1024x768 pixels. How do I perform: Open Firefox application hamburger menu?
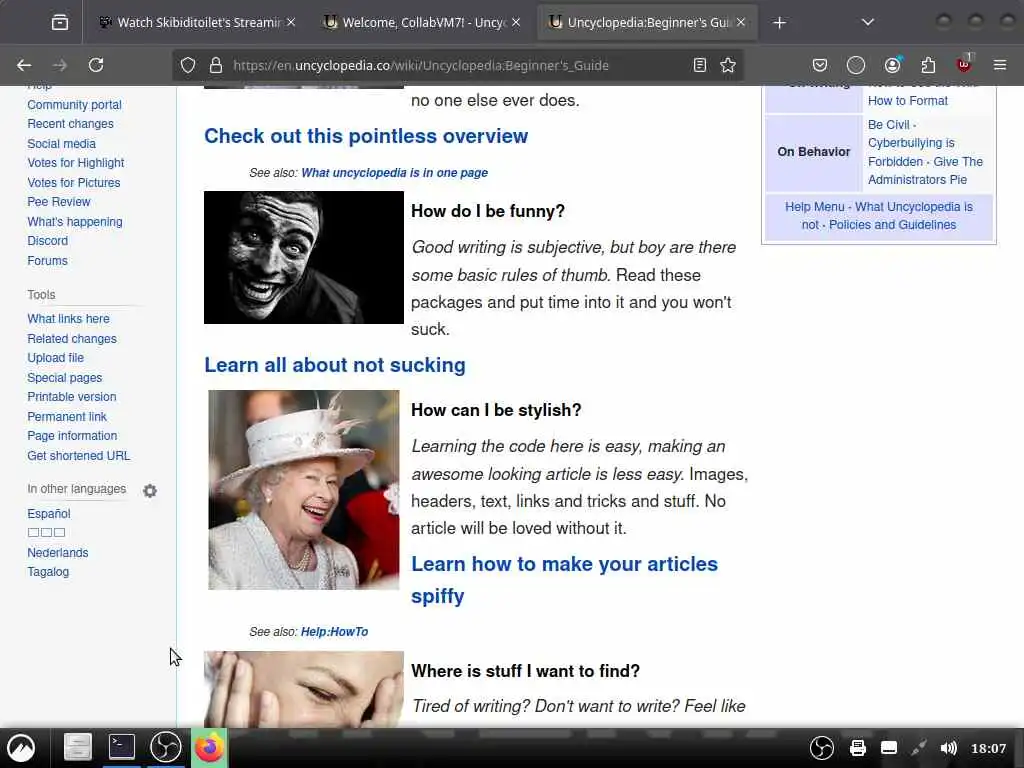(1000, 65)
